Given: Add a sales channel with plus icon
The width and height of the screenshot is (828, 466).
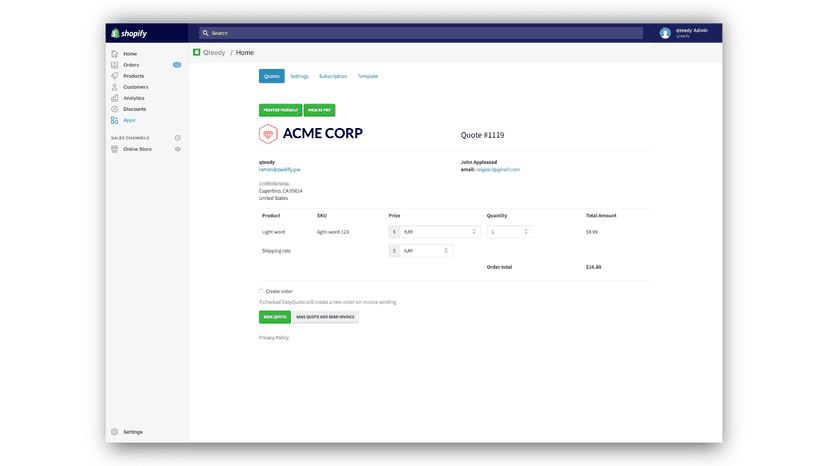Looking at the screenshot, I should click(x=178, y=138).
